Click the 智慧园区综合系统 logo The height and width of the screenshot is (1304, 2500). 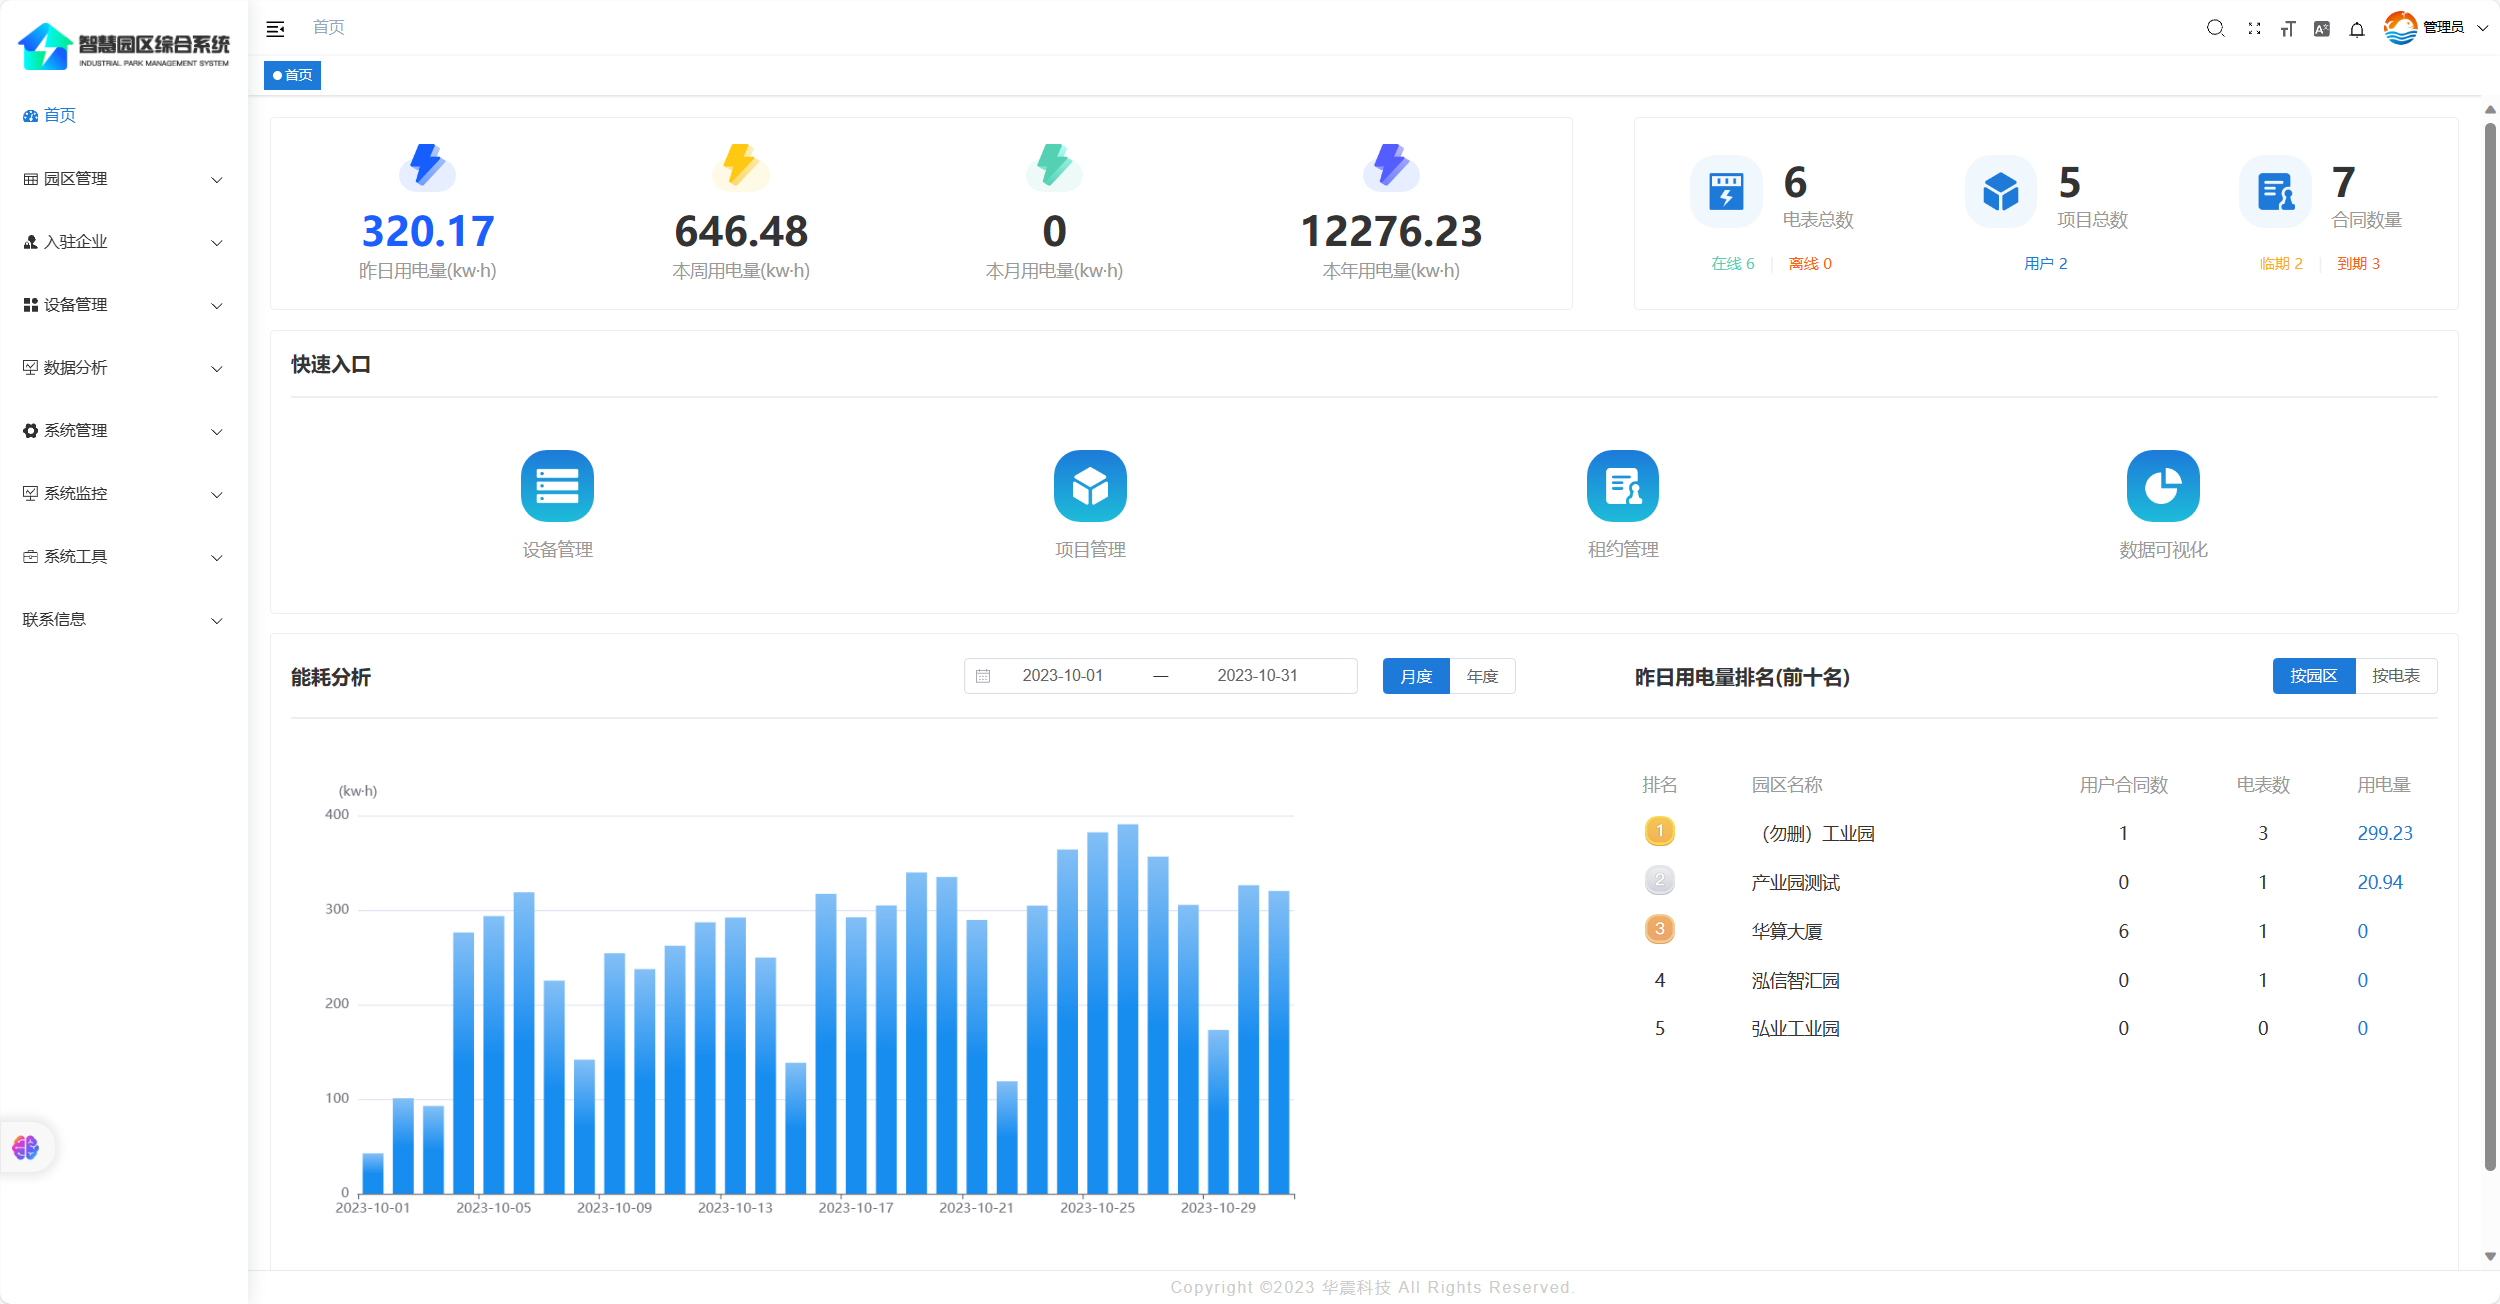[x=124, y=47]
